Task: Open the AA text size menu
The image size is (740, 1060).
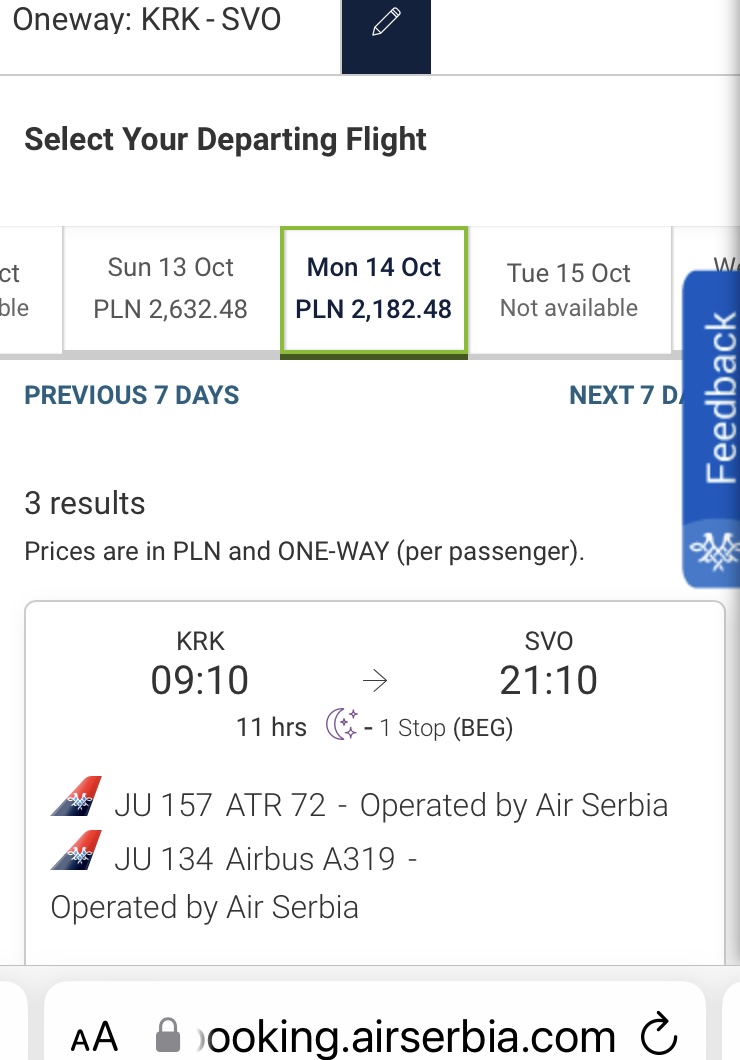Action: pos(94,1036)
